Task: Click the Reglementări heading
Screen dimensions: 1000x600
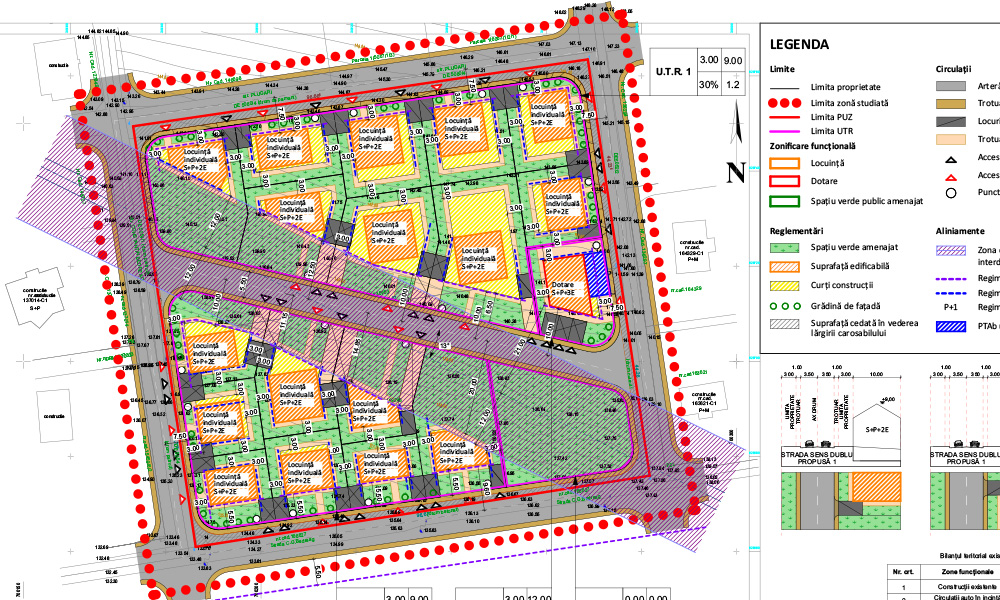Action: pyautogui.click(x=797, y=230)
